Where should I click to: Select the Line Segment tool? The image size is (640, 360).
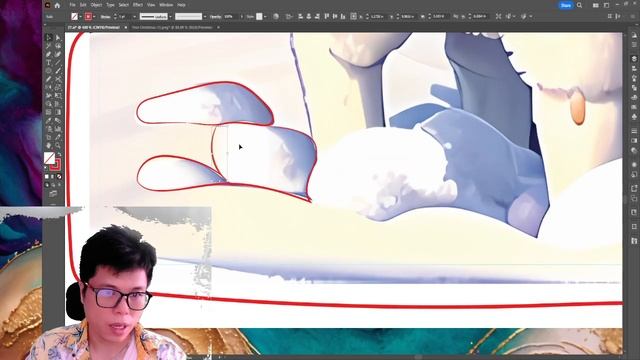click(58, 62)
